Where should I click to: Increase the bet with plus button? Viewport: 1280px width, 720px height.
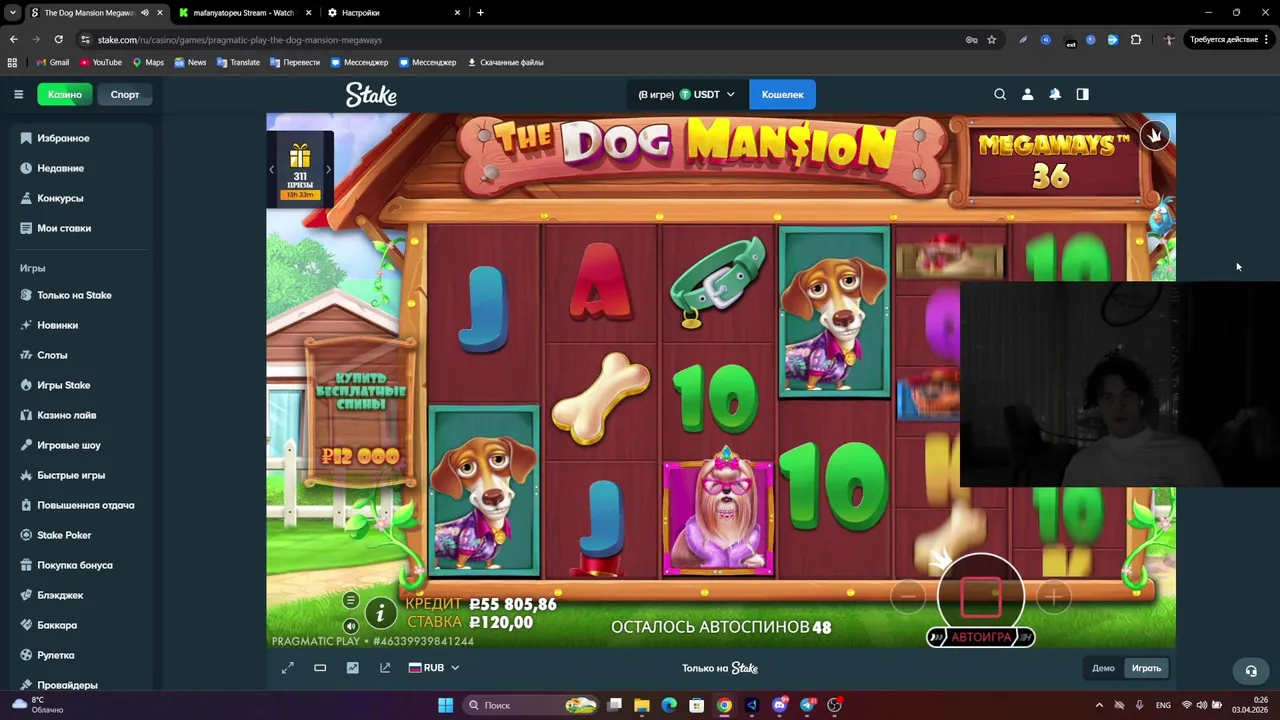tap(1053, 597)
